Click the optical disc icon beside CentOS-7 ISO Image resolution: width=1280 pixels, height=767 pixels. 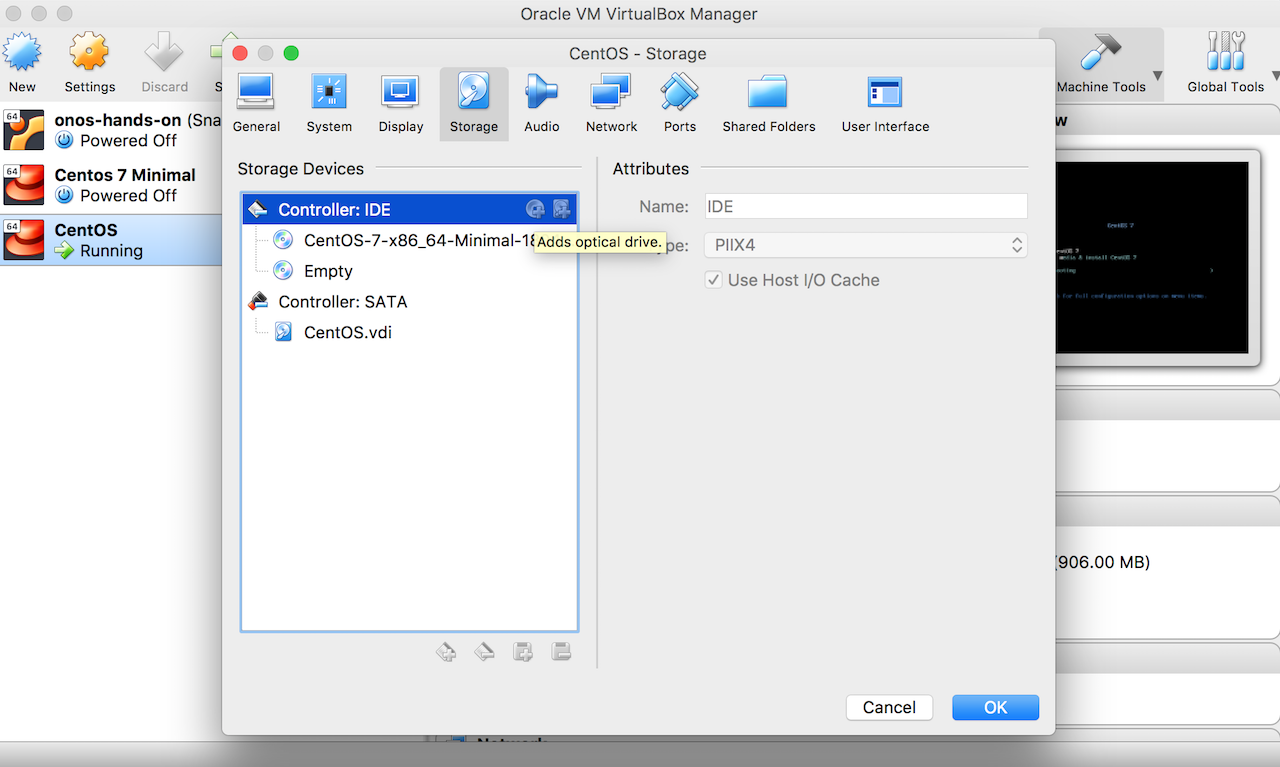283,240
